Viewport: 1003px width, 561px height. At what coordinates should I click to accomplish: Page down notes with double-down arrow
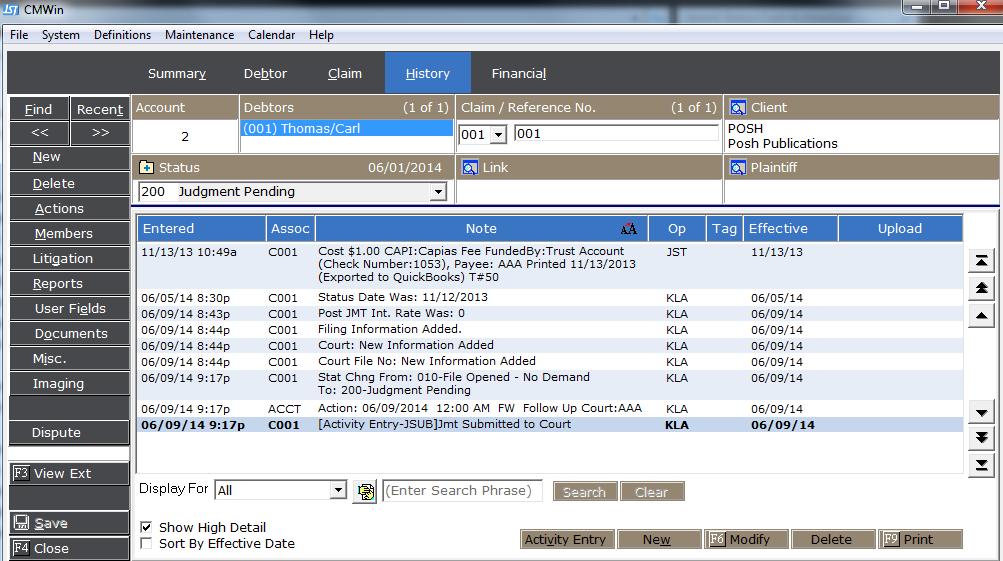coord(982,438)
